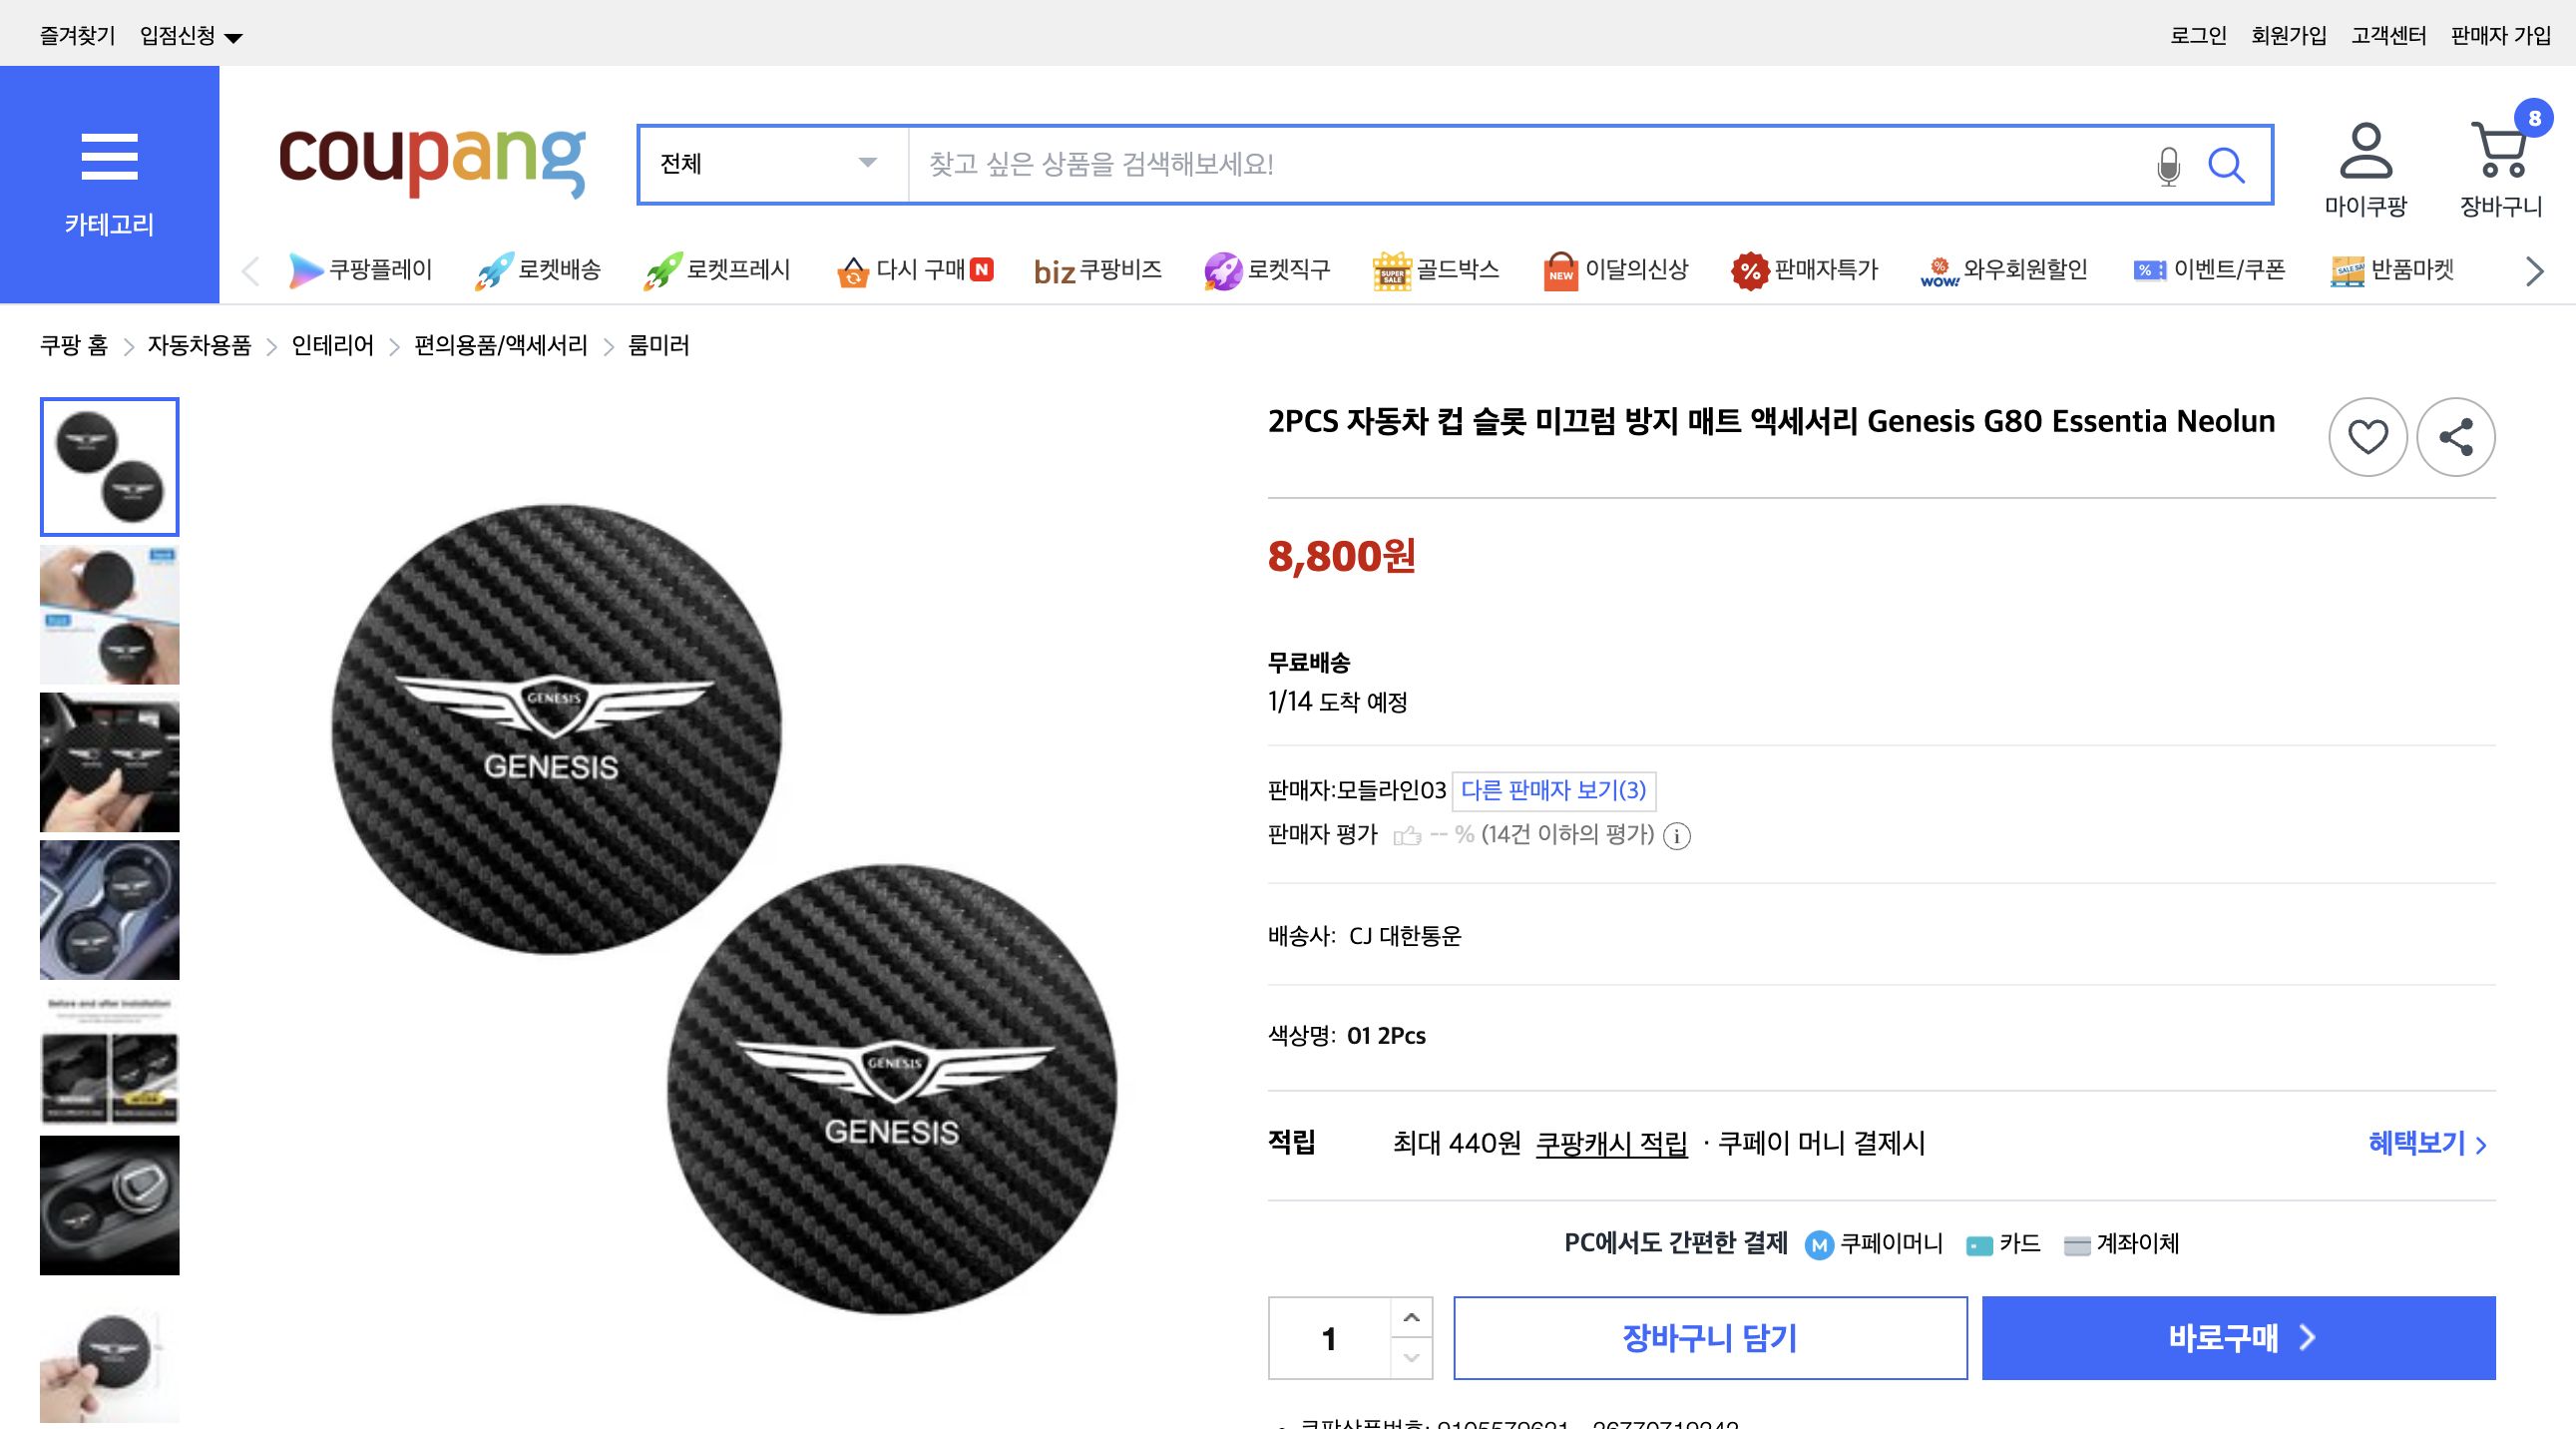The width and height of the screenshot is (2576, 1429).
Task: Click the 바로구매 purchase button
Action: (2237, 1337)
